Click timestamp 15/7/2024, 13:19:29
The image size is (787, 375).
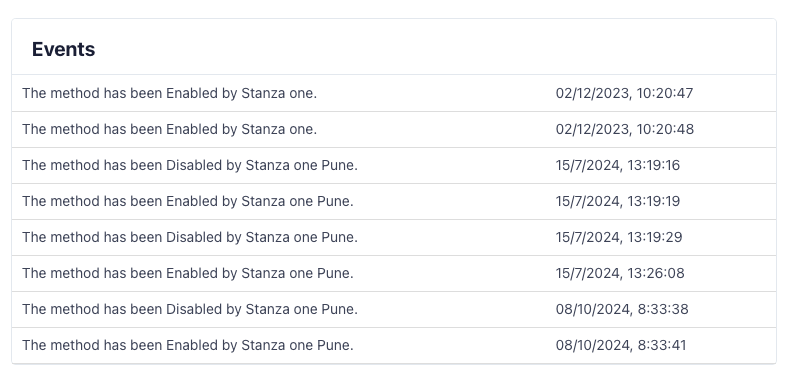pos(619,237)
